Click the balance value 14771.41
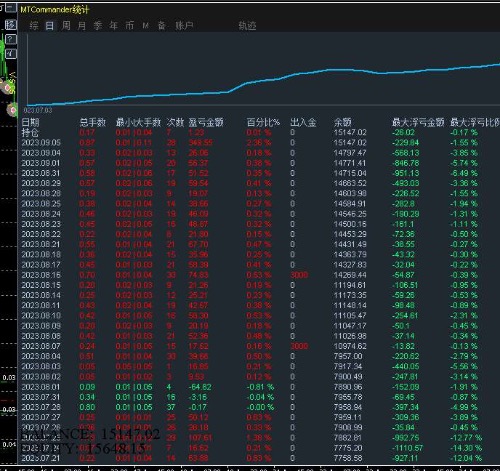The width and height of the screenshot is (500, 471). (x=350, y=163)
